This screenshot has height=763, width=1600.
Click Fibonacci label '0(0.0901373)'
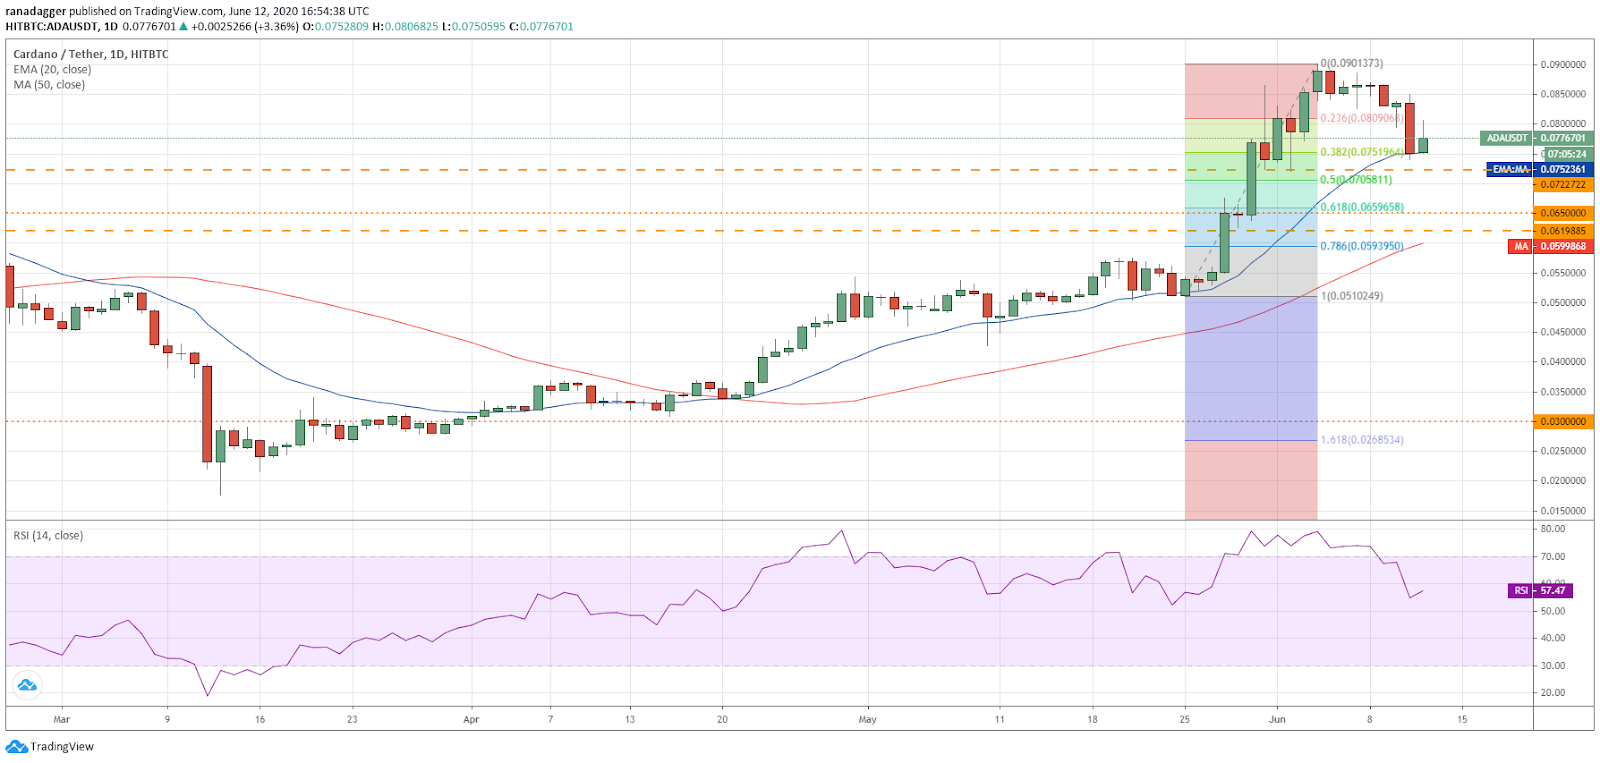click(x=1352, y=63)
